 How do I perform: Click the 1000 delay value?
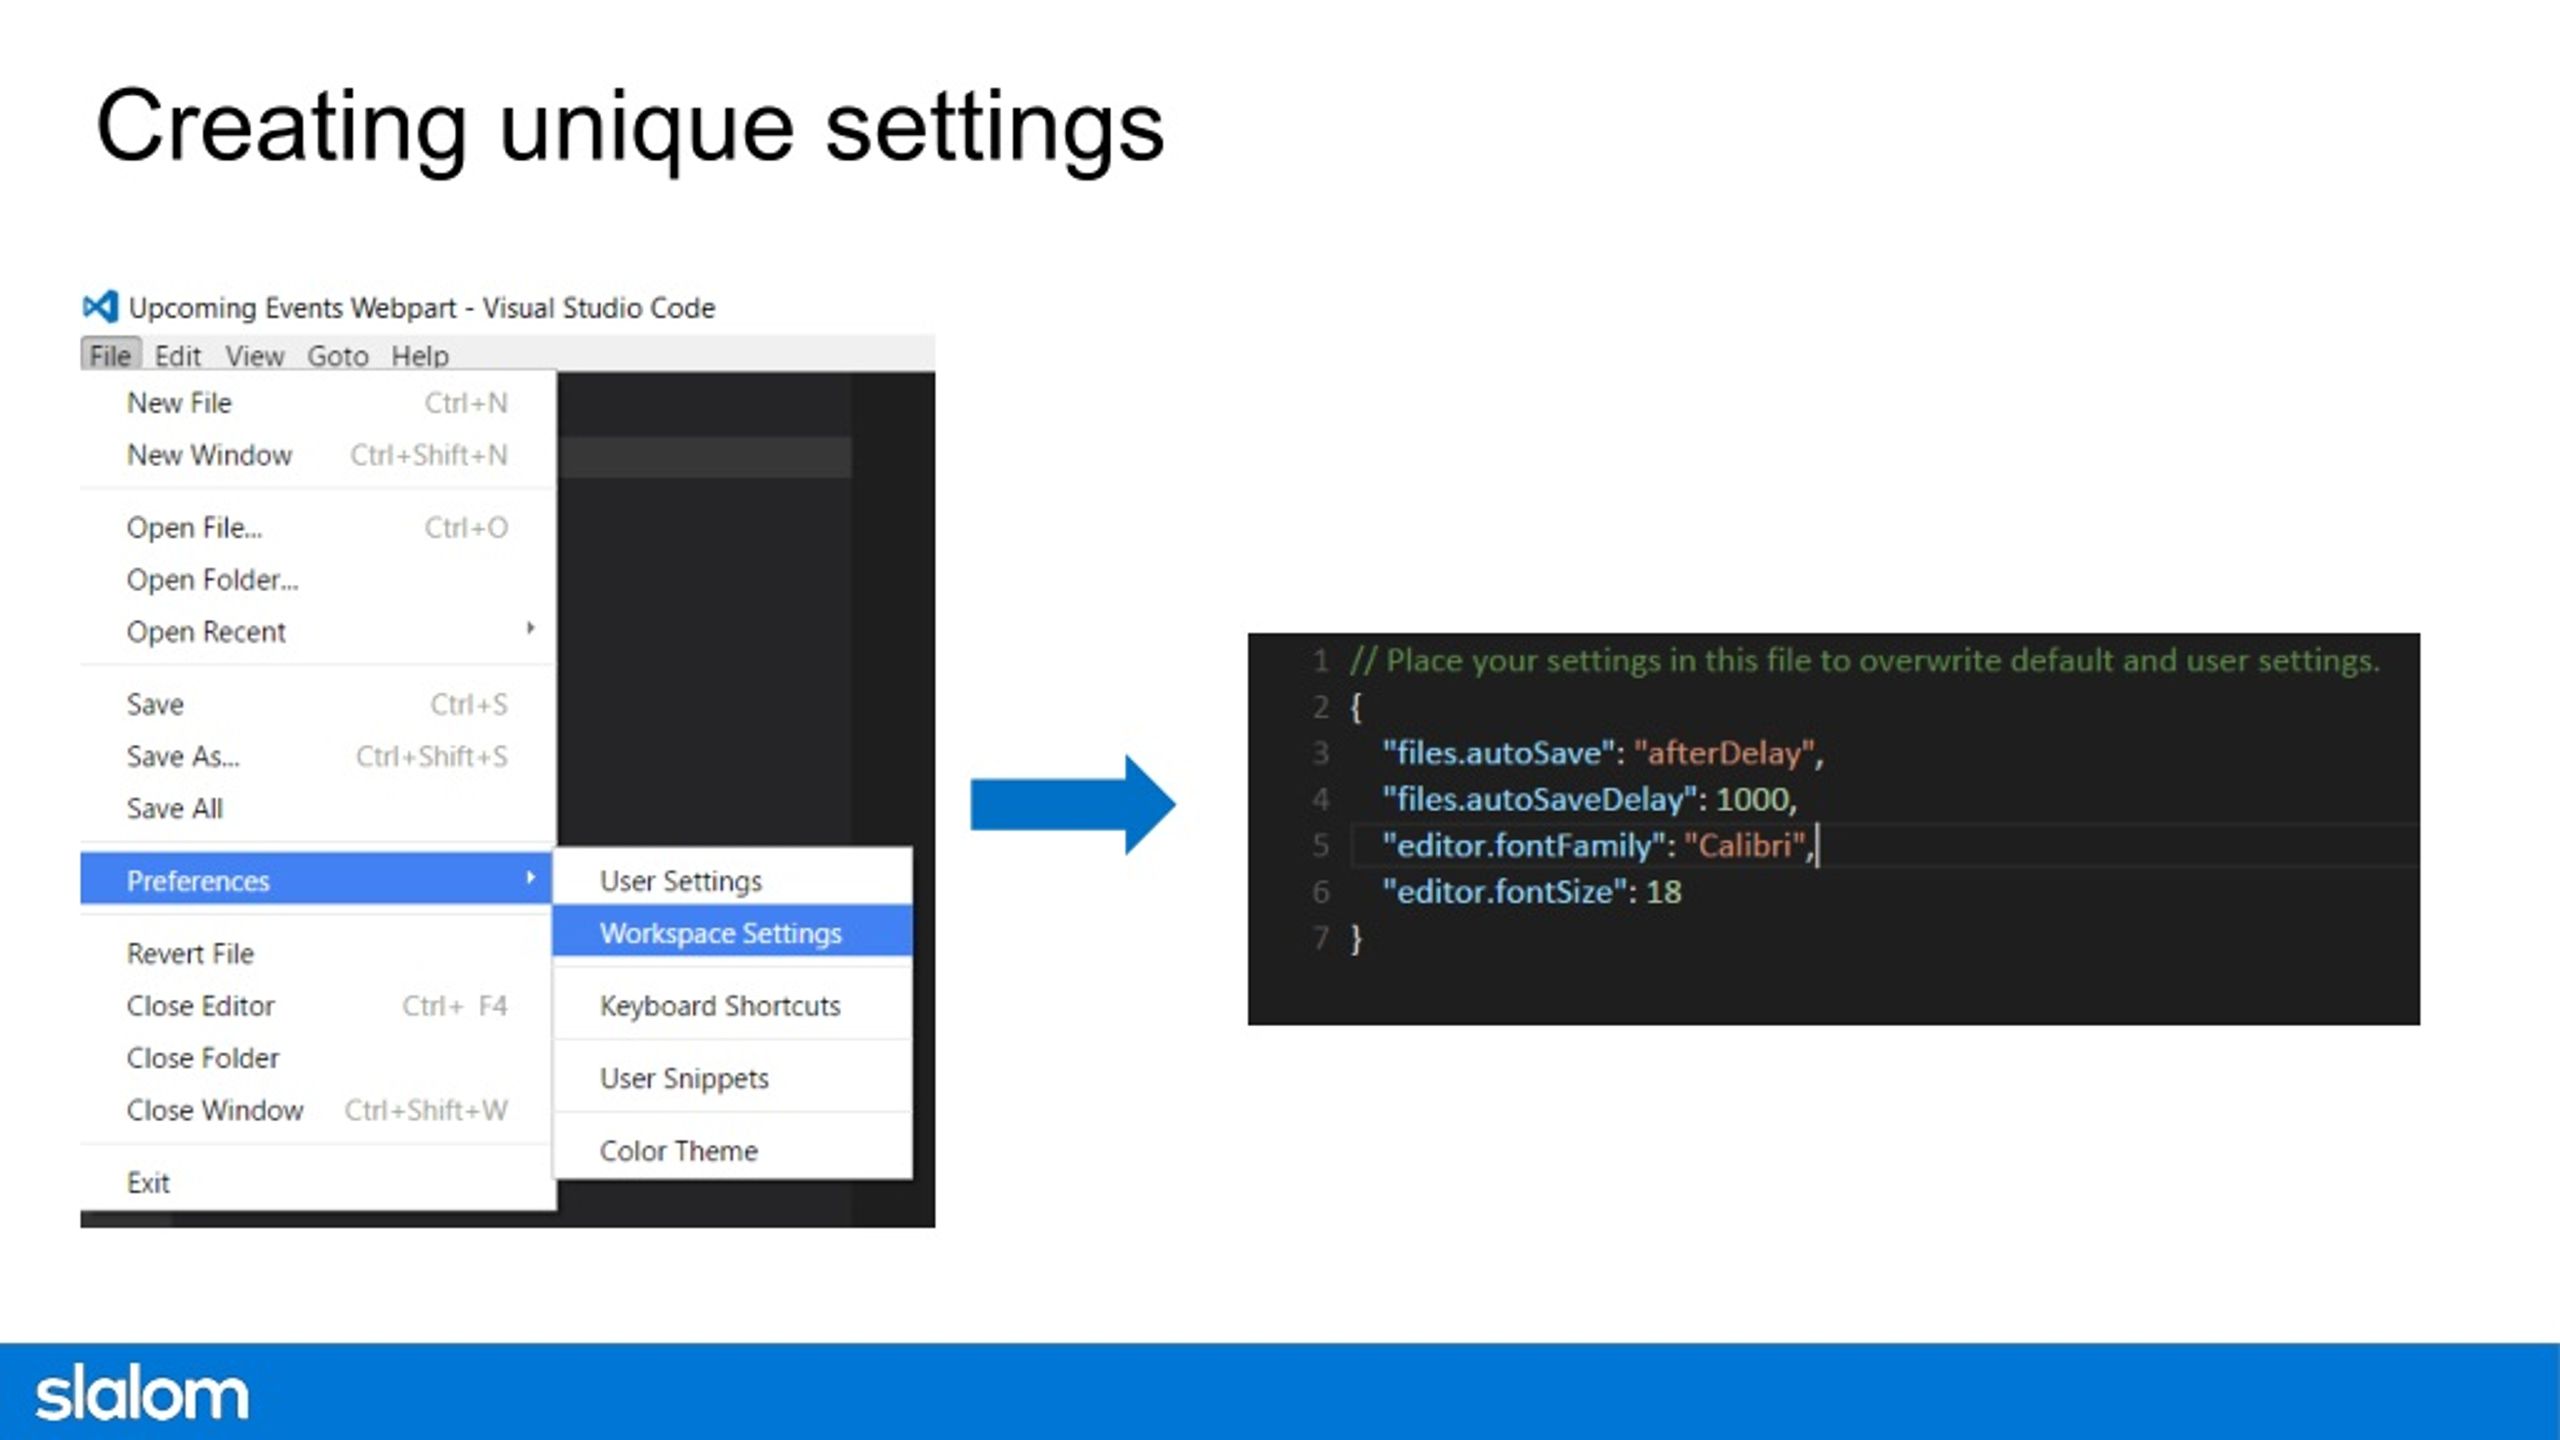click(x=1752, y=799)
